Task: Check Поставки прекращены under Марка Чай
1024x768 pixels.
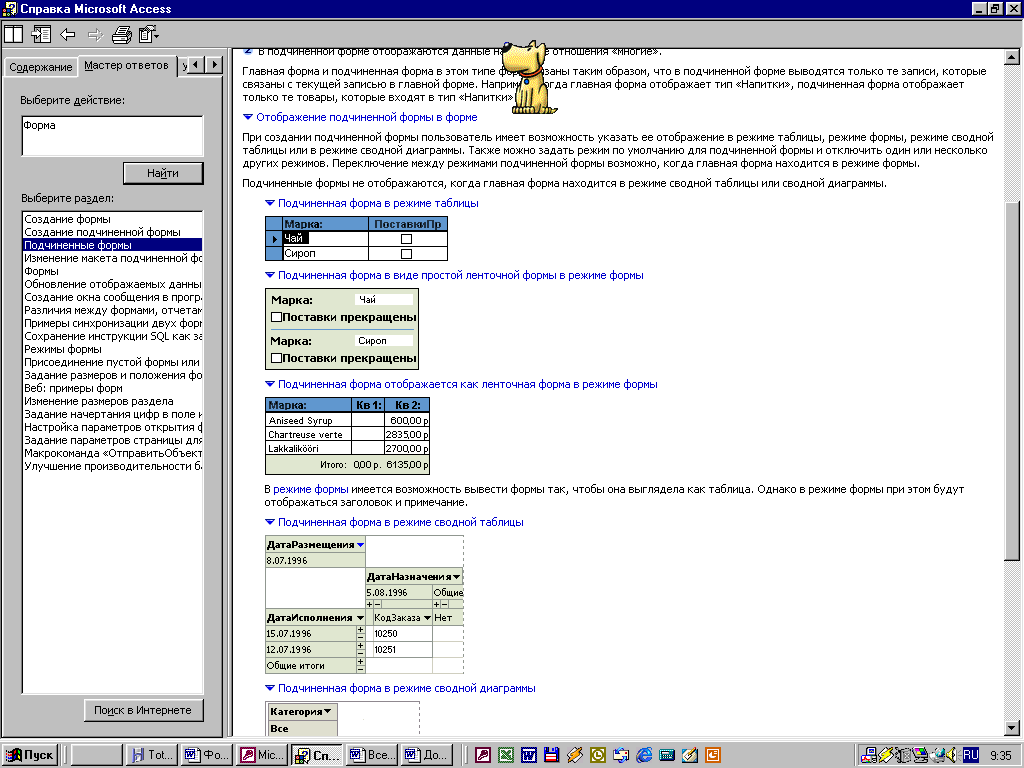Action: click(x=276, y=317)
